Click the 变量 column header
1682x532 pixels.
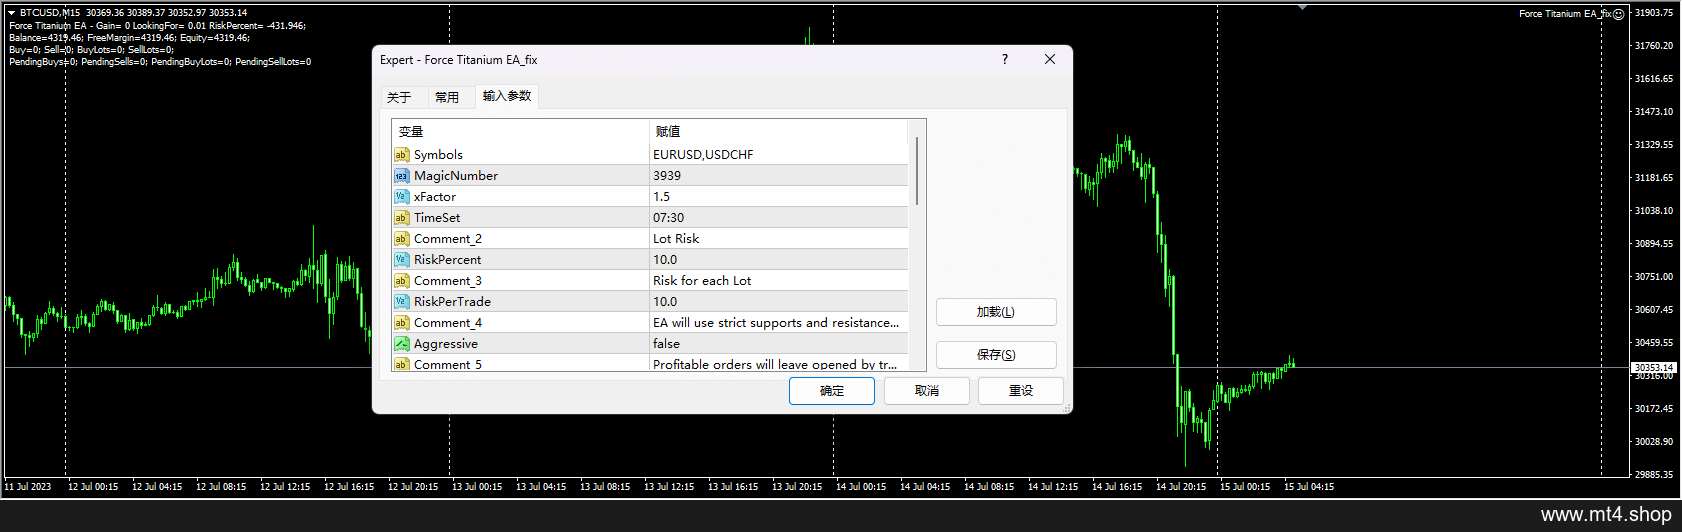521,132
